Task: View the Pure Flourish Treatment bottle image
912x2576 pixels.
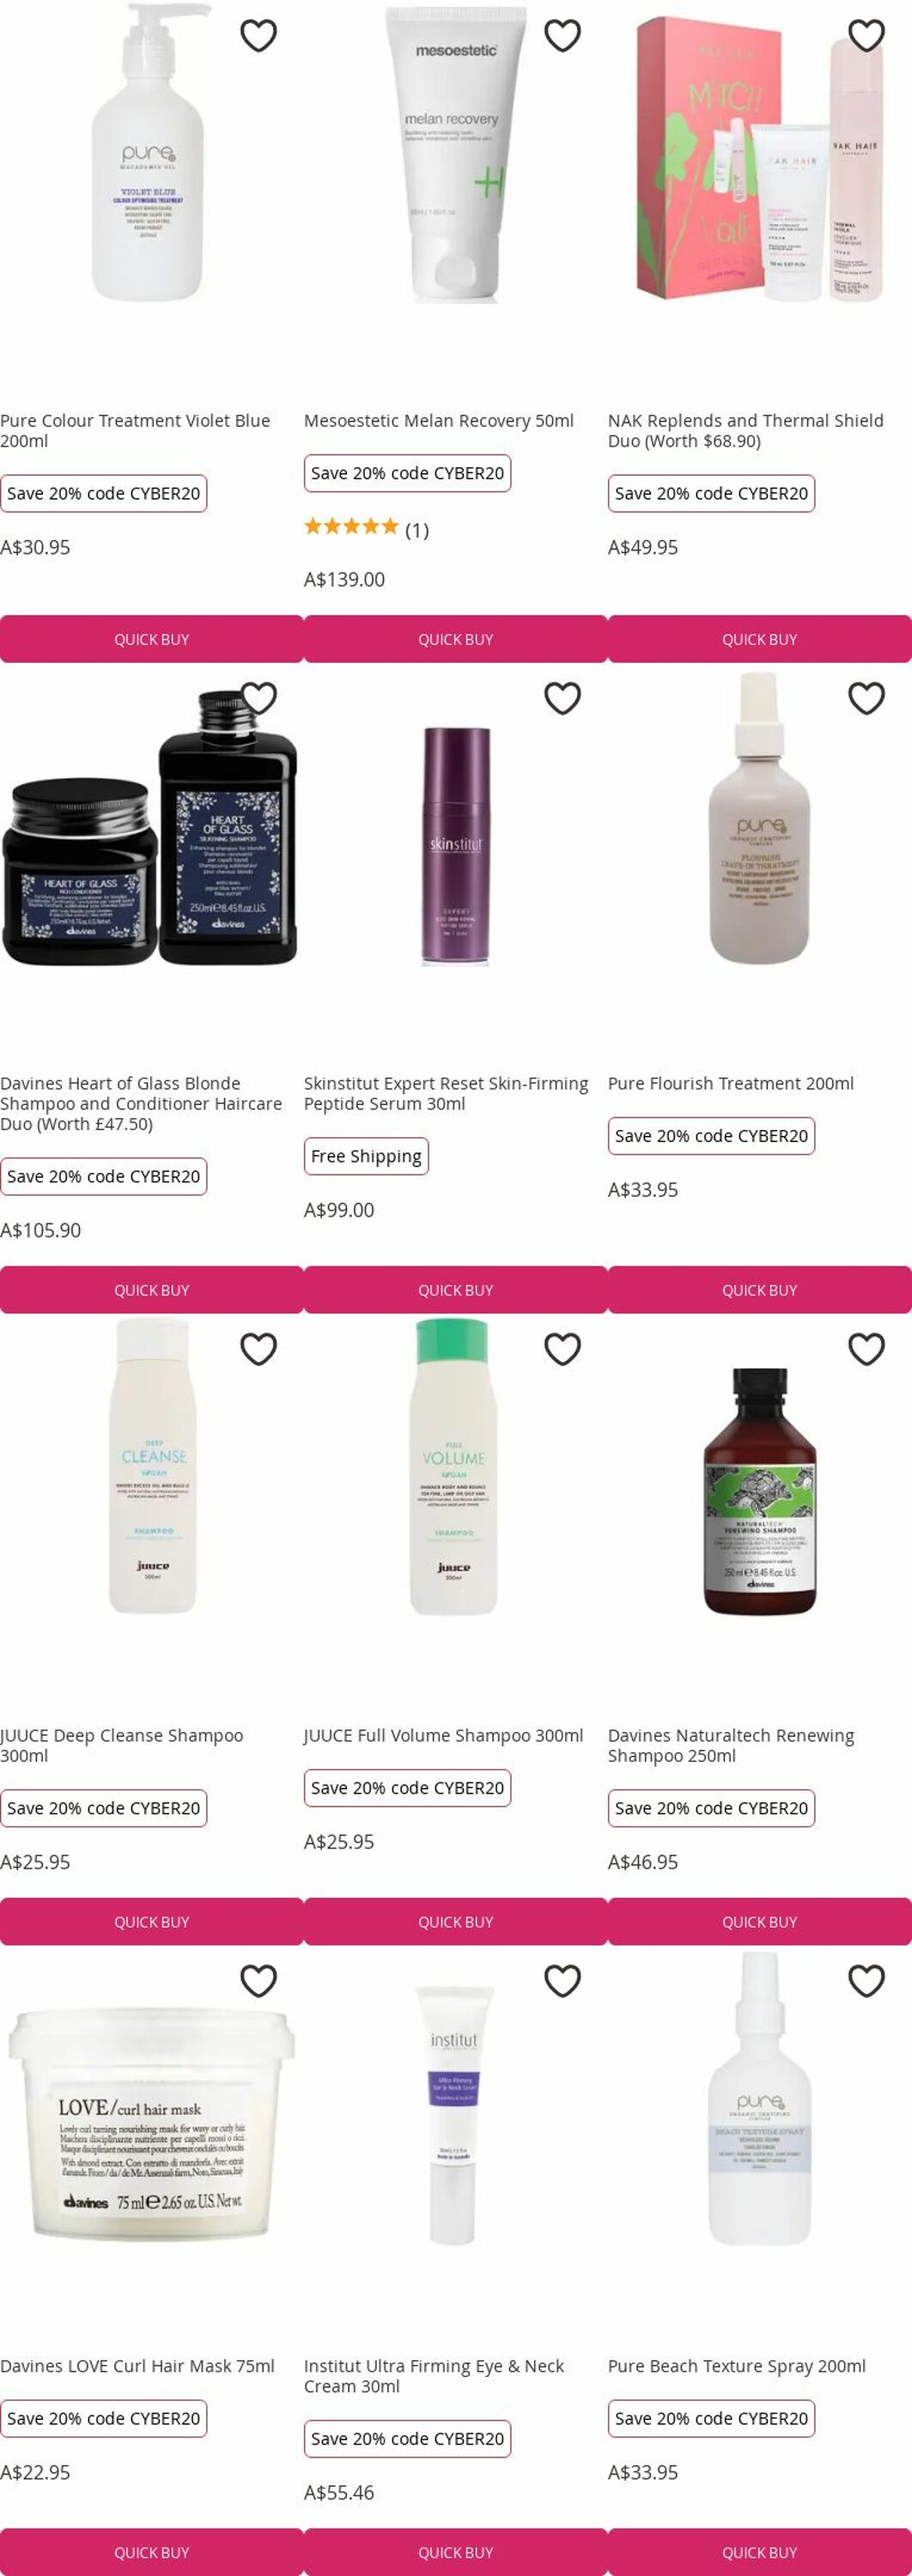Action: tap(760, 818)
